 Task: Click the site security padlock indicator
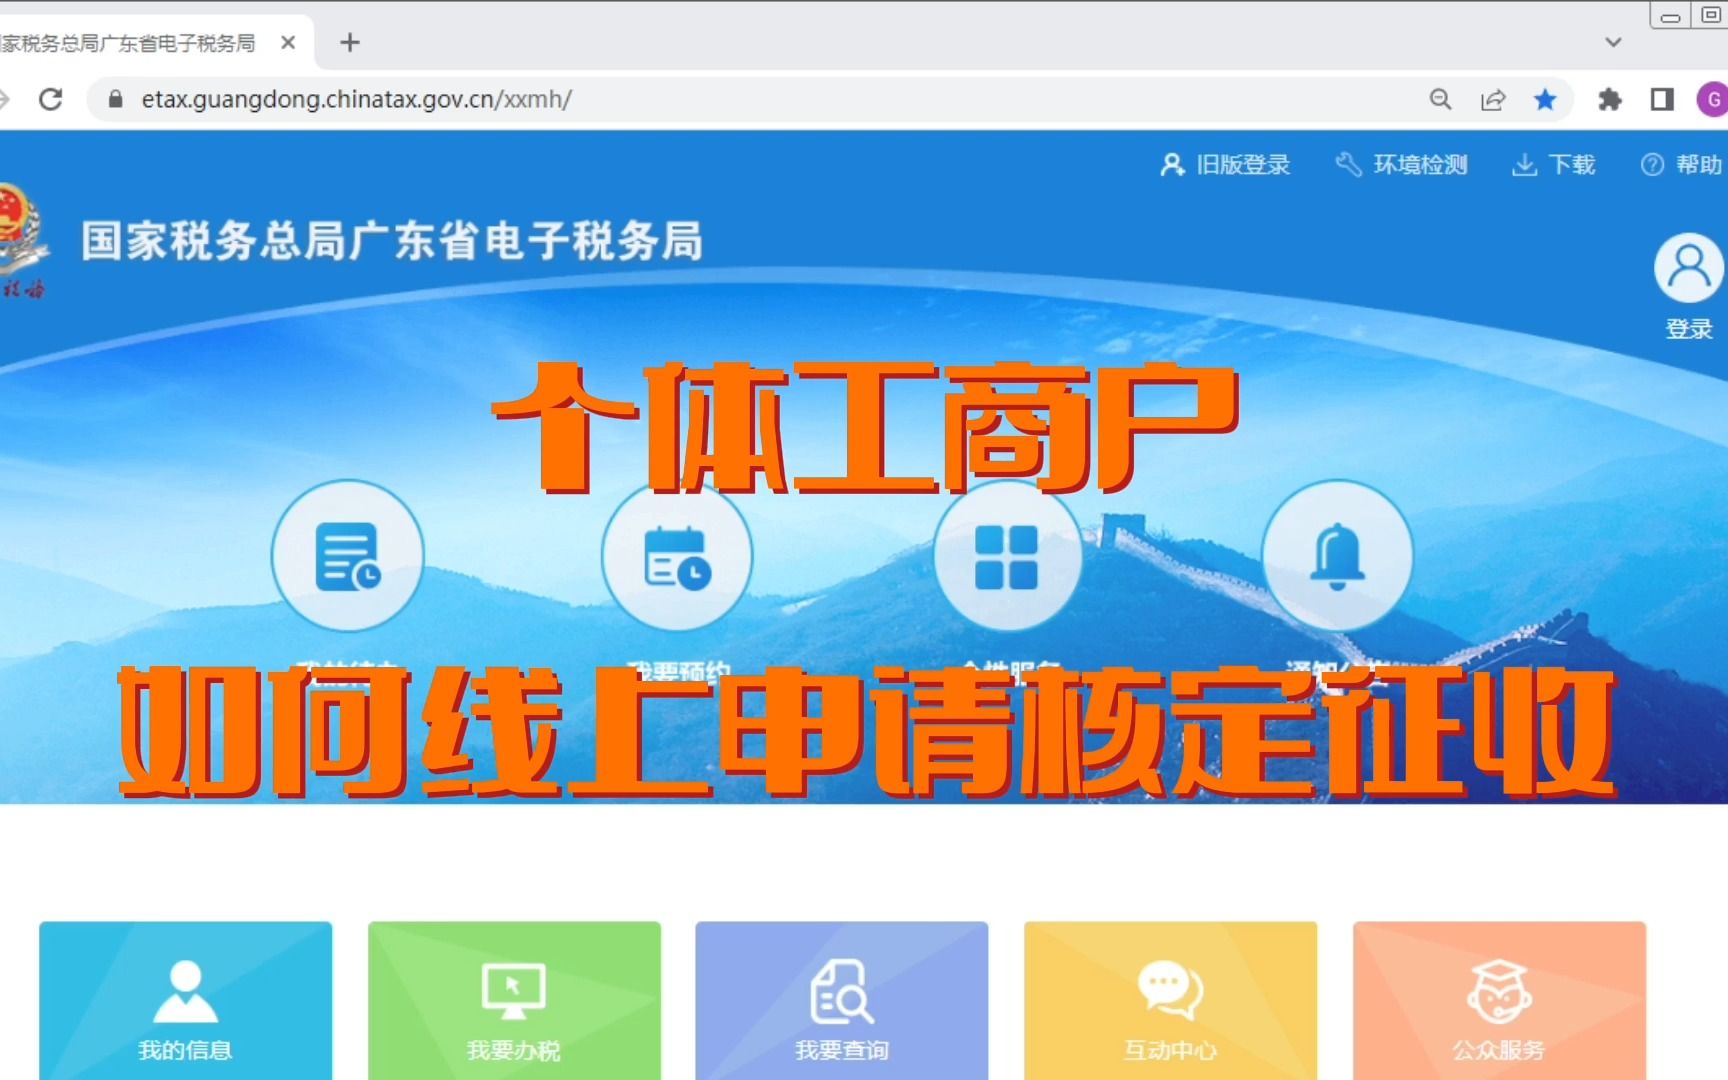pyautogui.click(x=114, y=100)
